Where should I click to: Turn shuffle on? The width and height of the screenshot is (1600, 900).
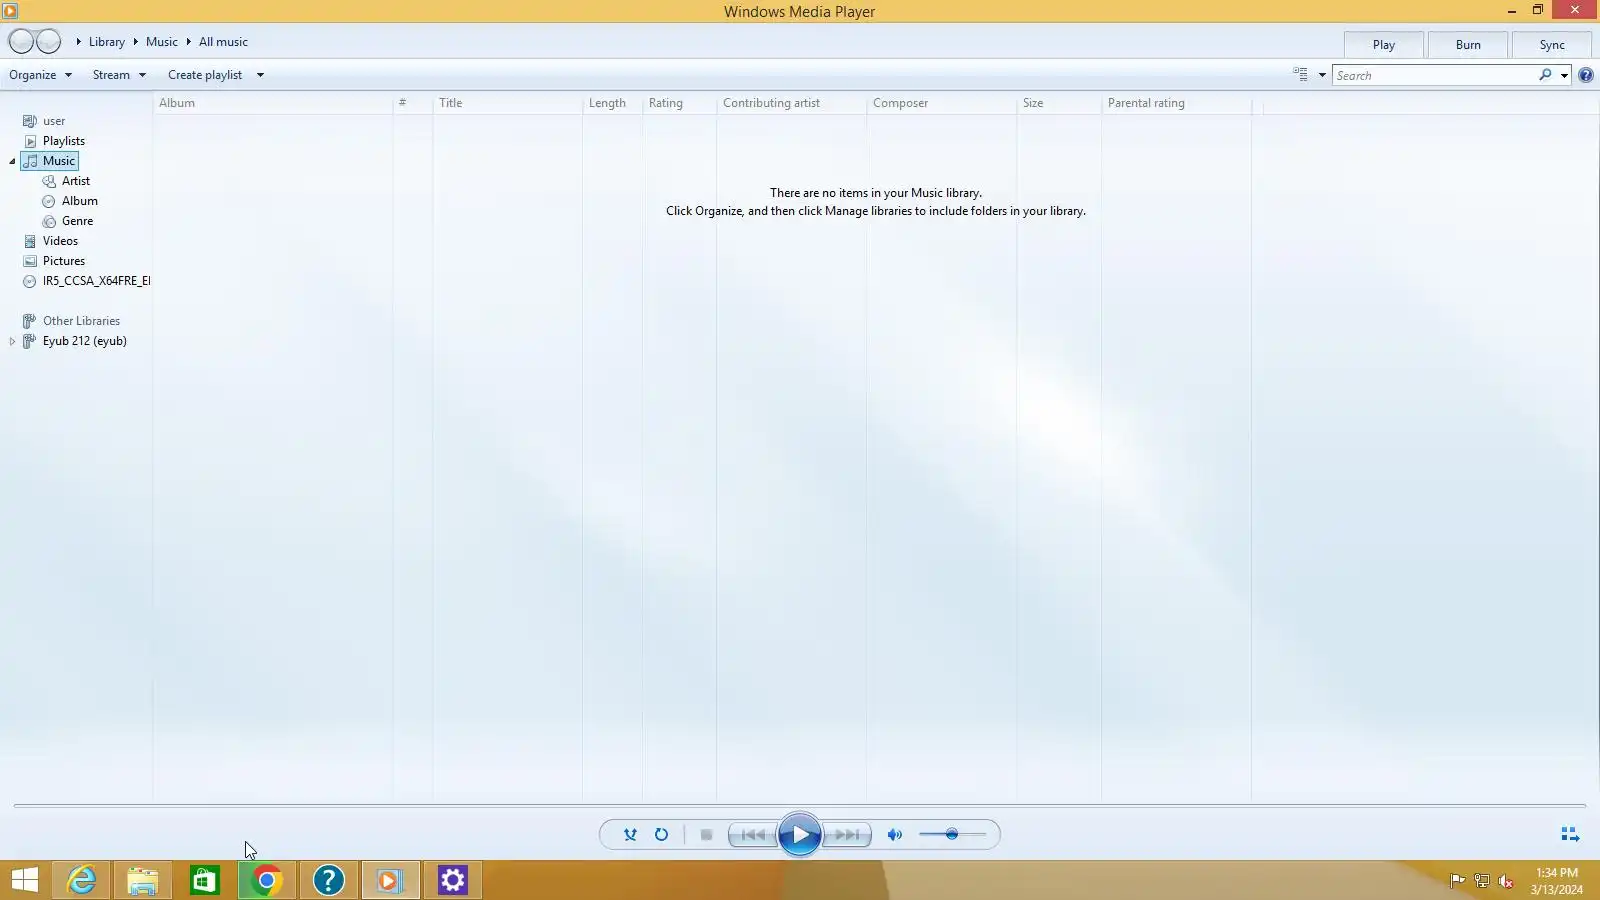point(630,835)
